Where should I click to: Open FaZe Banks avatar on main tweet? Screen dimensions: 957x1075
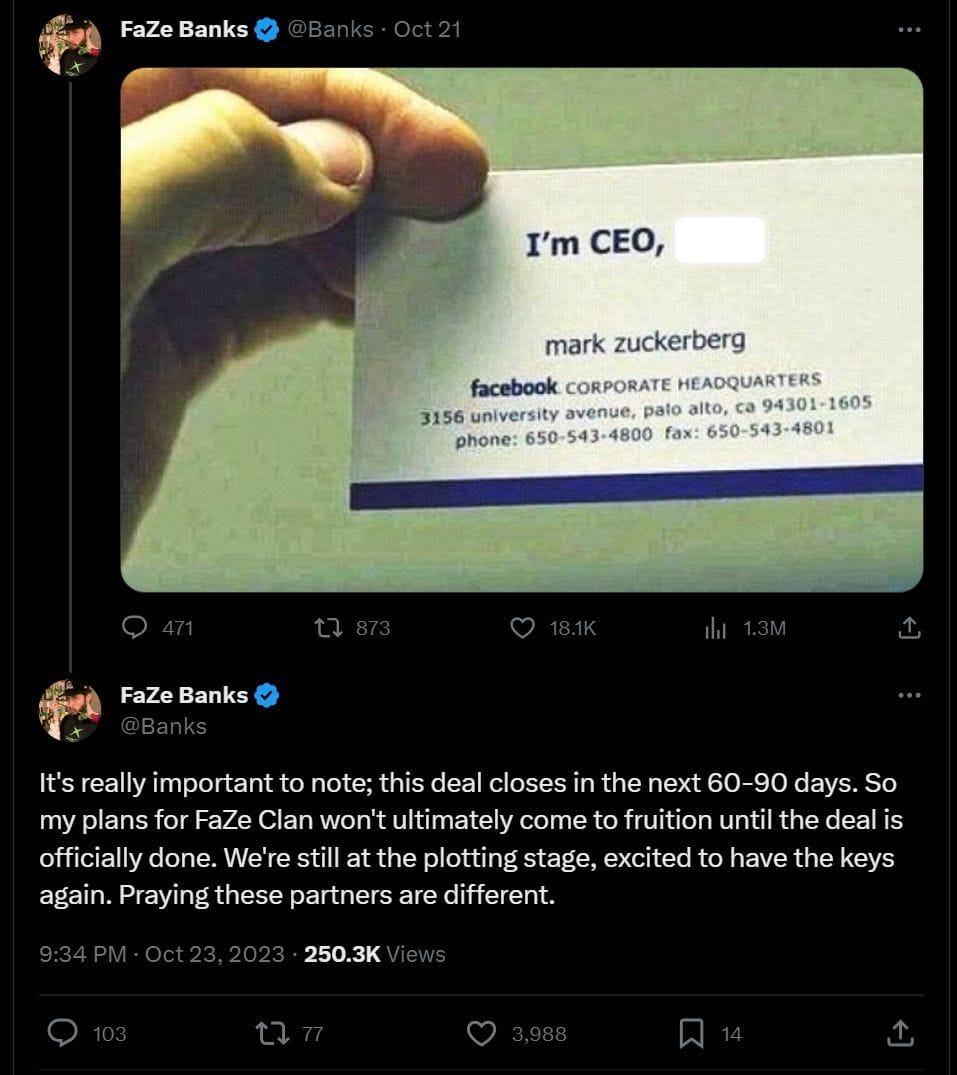[x=69, y=710]
